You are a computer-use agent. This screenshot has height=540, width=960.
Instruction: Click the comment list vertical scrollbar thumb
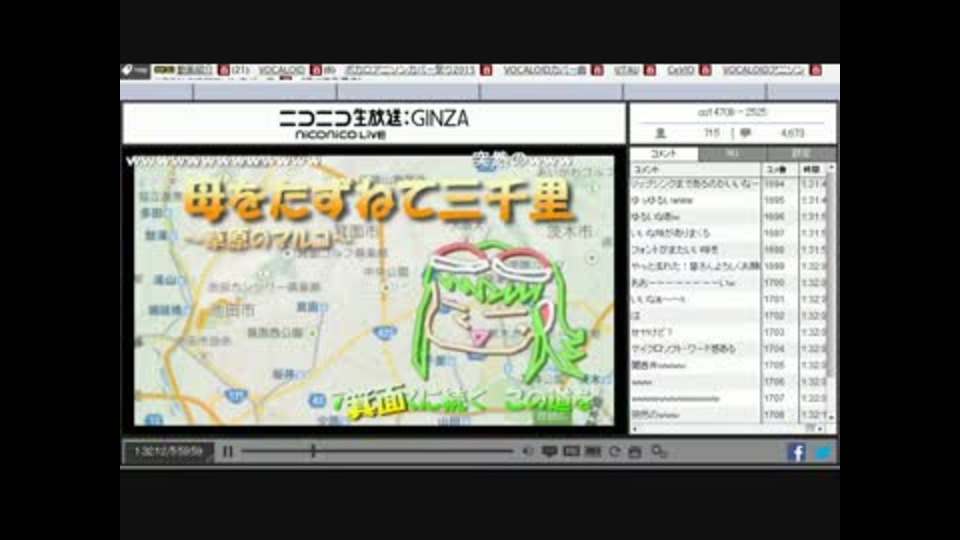[x=831, y=276]
